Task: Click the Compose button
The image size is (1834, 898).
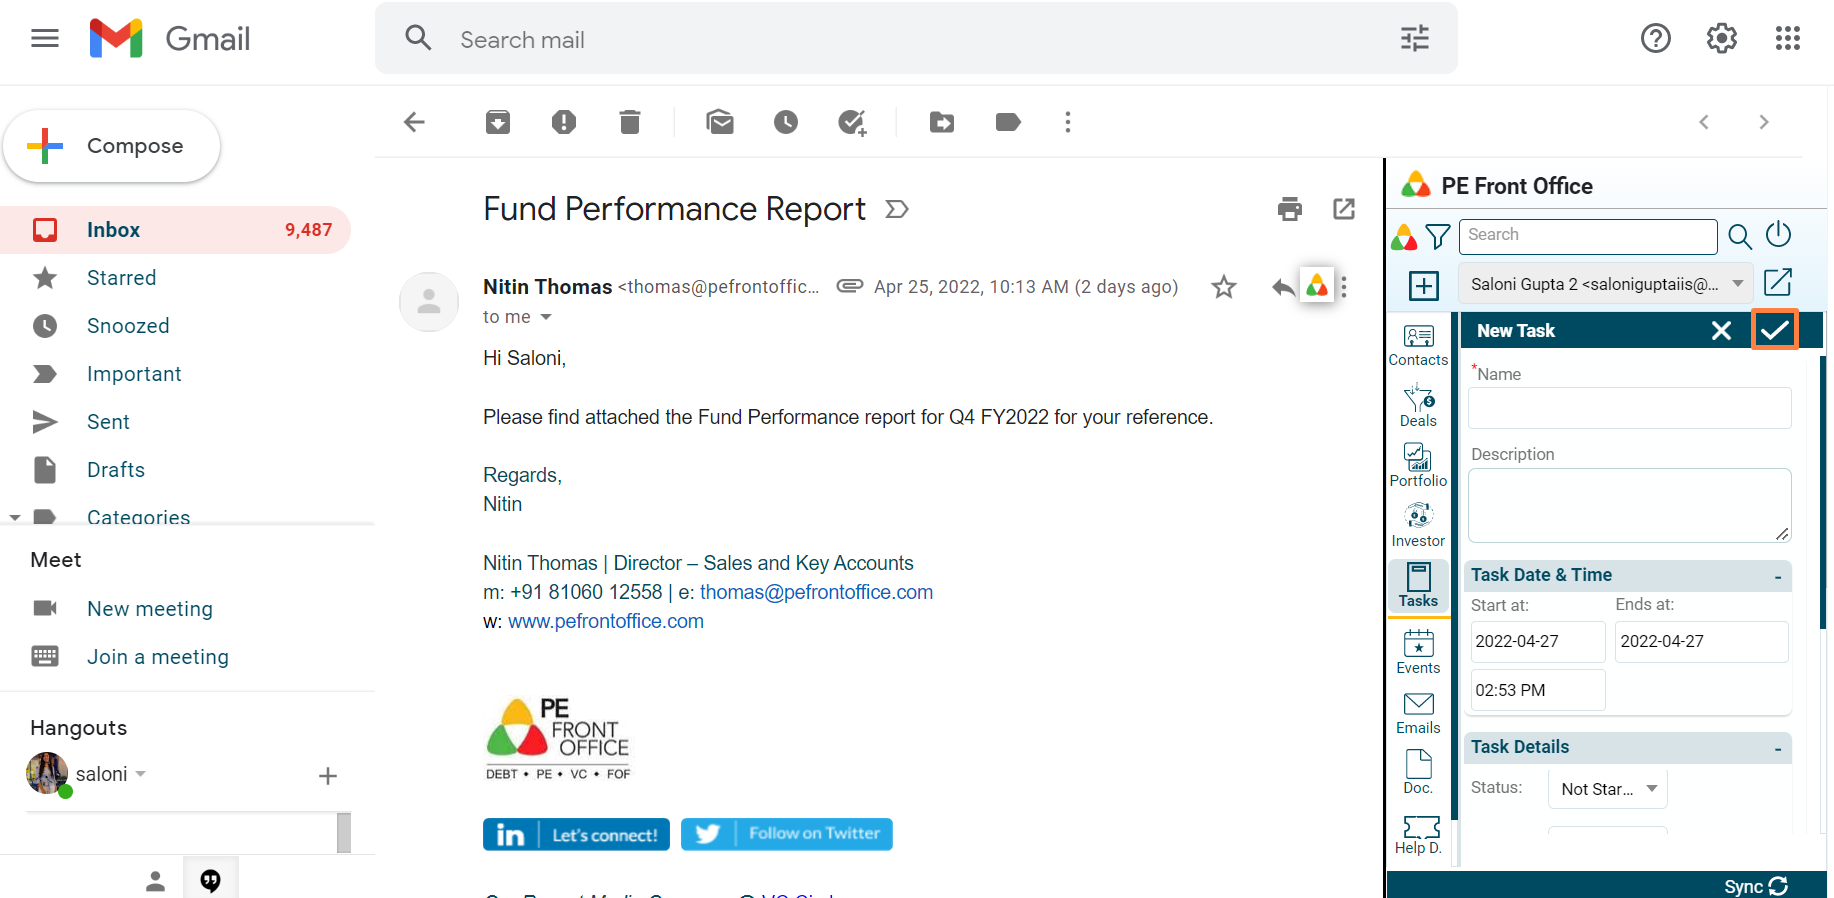Action: pos(112,146)
